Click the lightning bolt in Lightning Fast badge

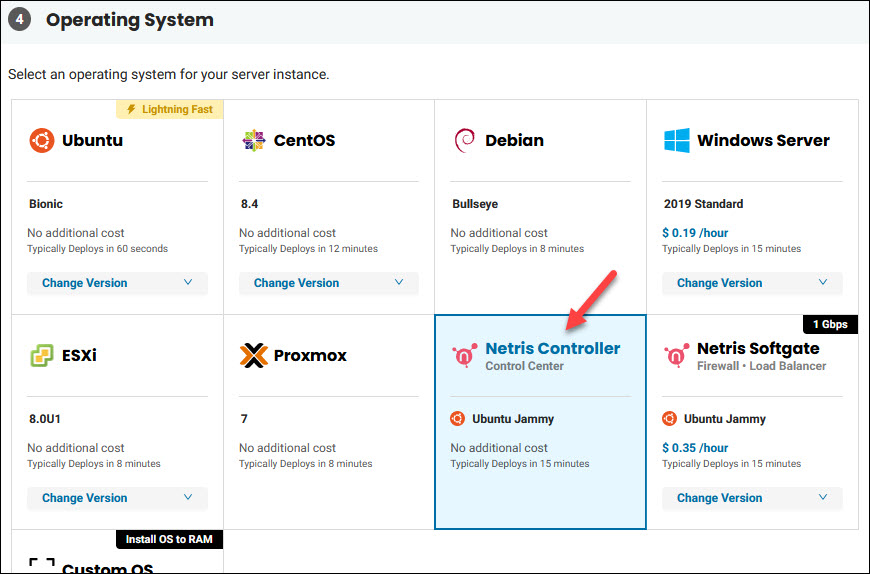click(x=131, y=109)
